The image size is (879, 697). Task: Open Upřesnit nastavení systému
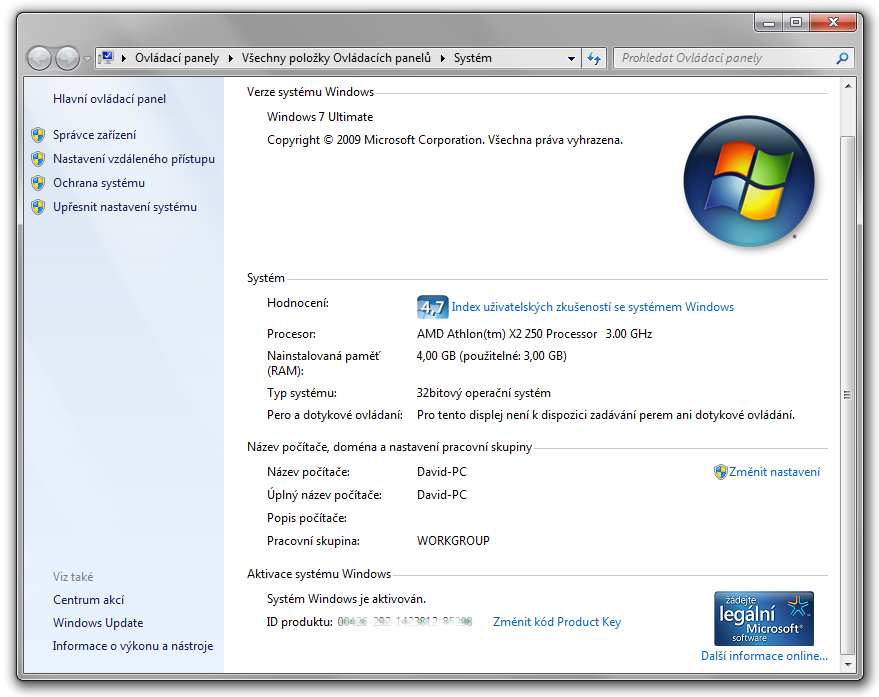125,207
